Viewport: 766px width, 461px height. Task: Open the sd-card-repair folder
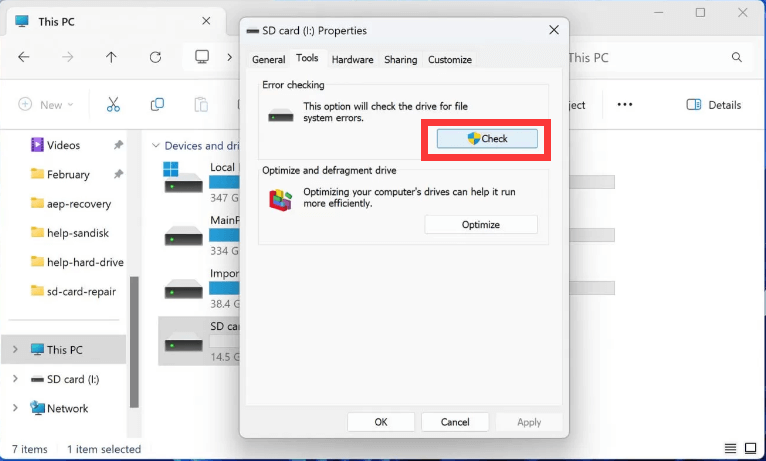pos(81,292)
